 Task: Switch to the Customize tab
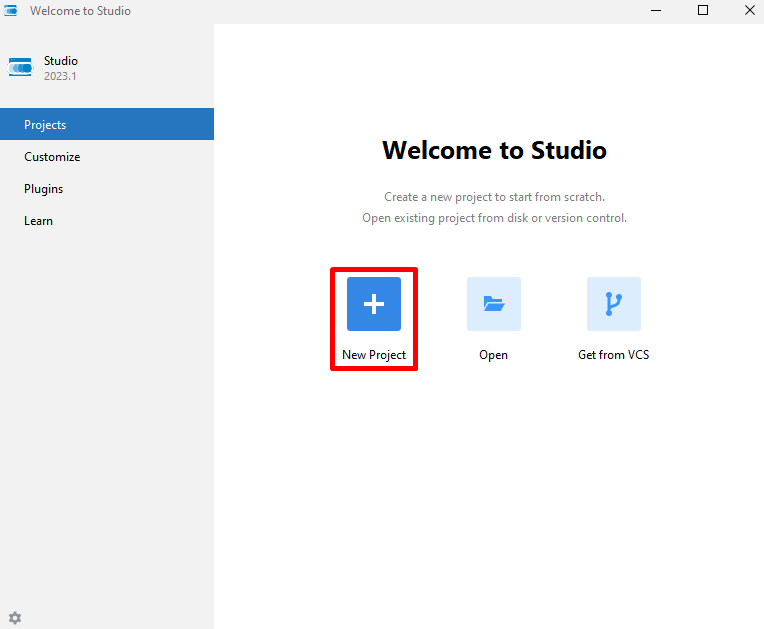[x=52, y=157]
